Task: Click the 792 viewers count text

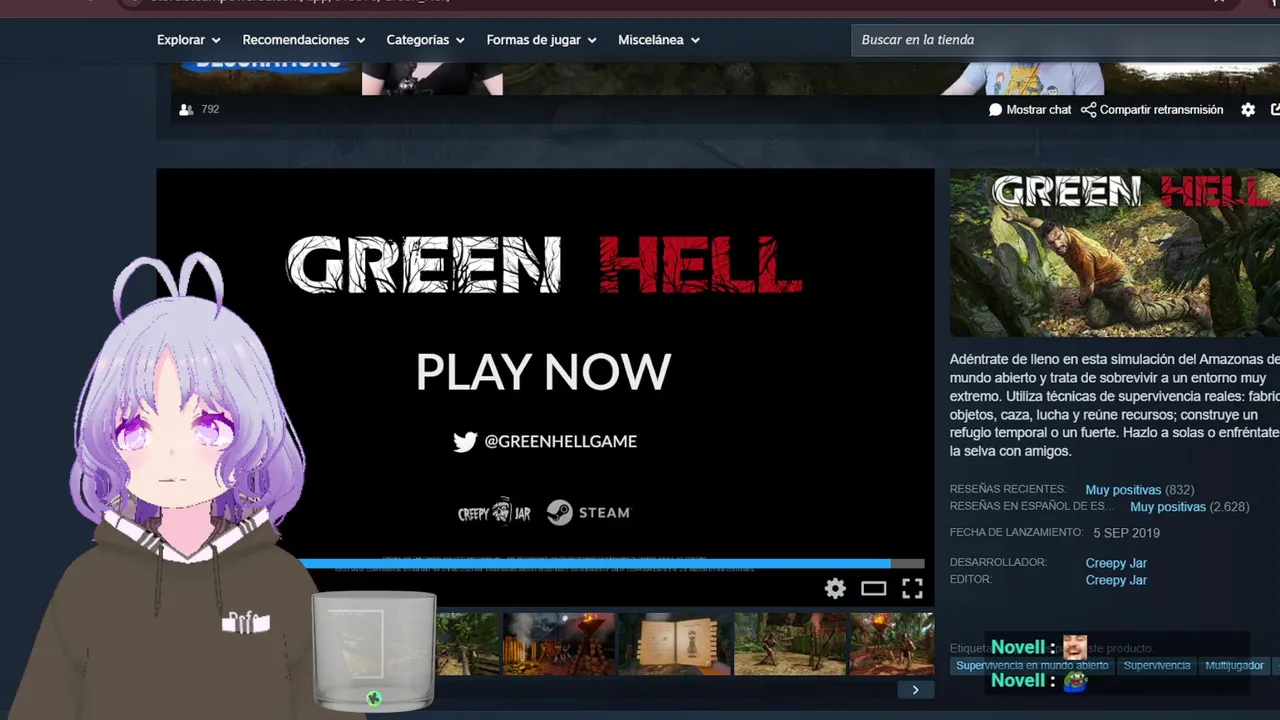Action: coord(210,110)
